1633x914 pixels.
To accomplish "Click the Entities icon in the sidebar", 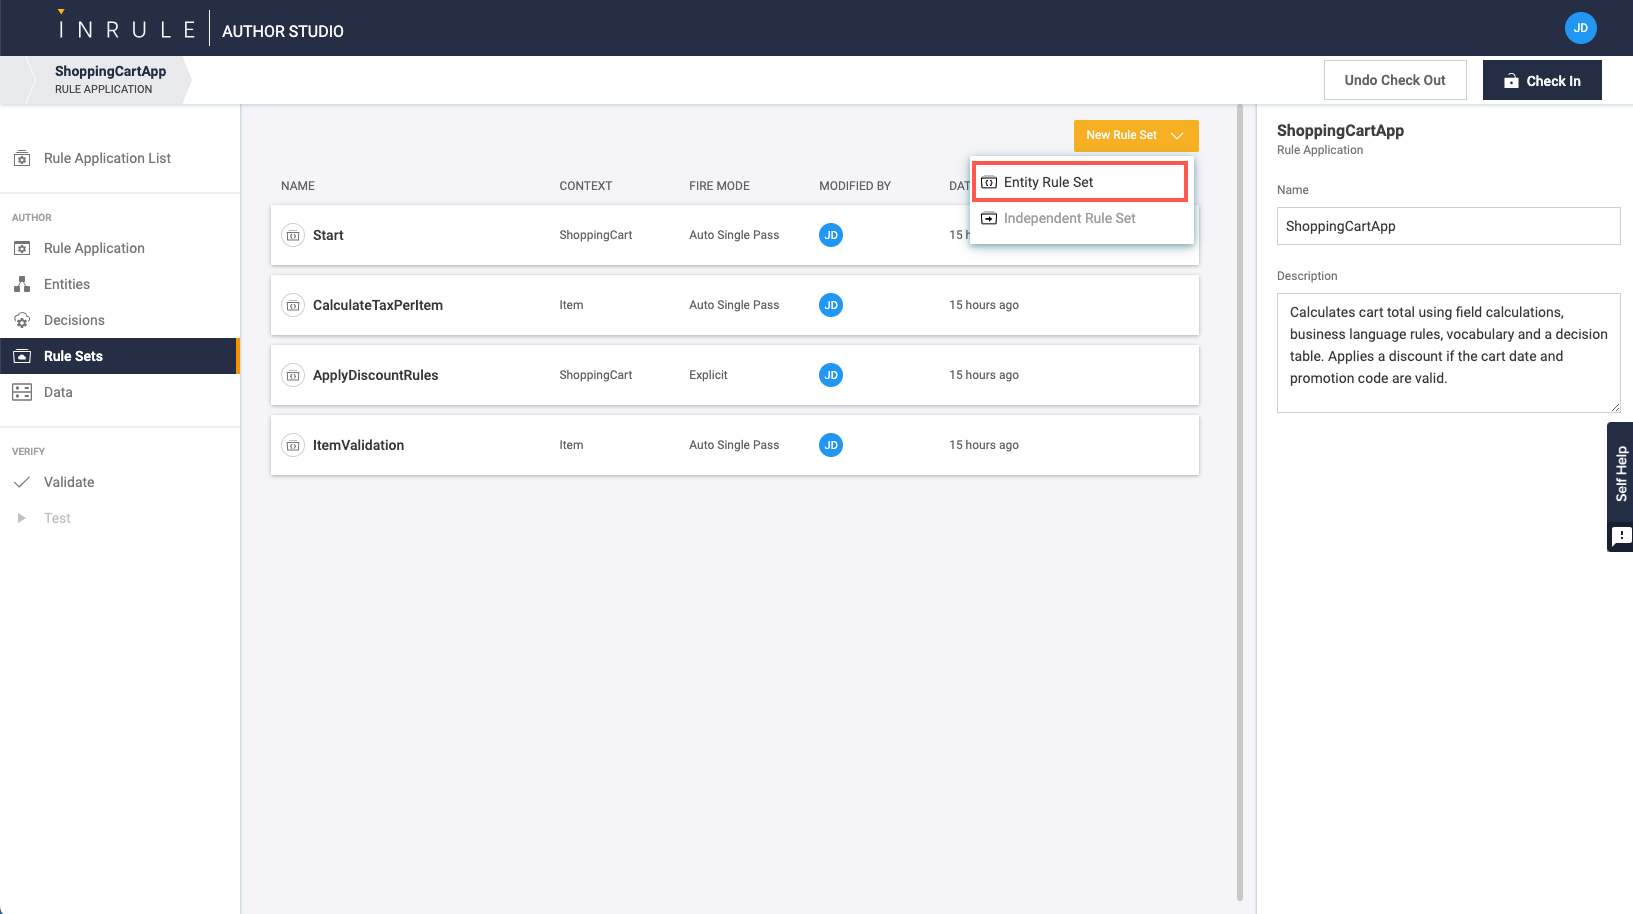I will tap(22, 285).
